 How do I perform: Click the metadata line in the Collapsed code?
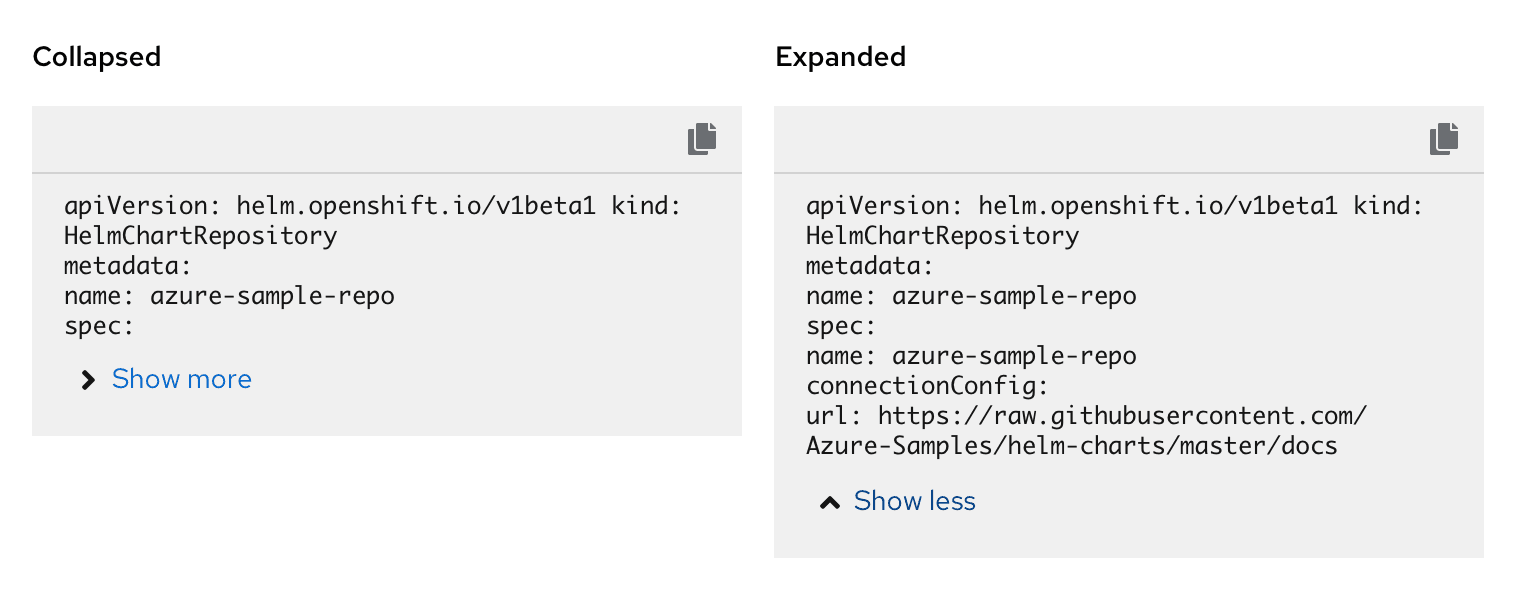tap(127, 266)
